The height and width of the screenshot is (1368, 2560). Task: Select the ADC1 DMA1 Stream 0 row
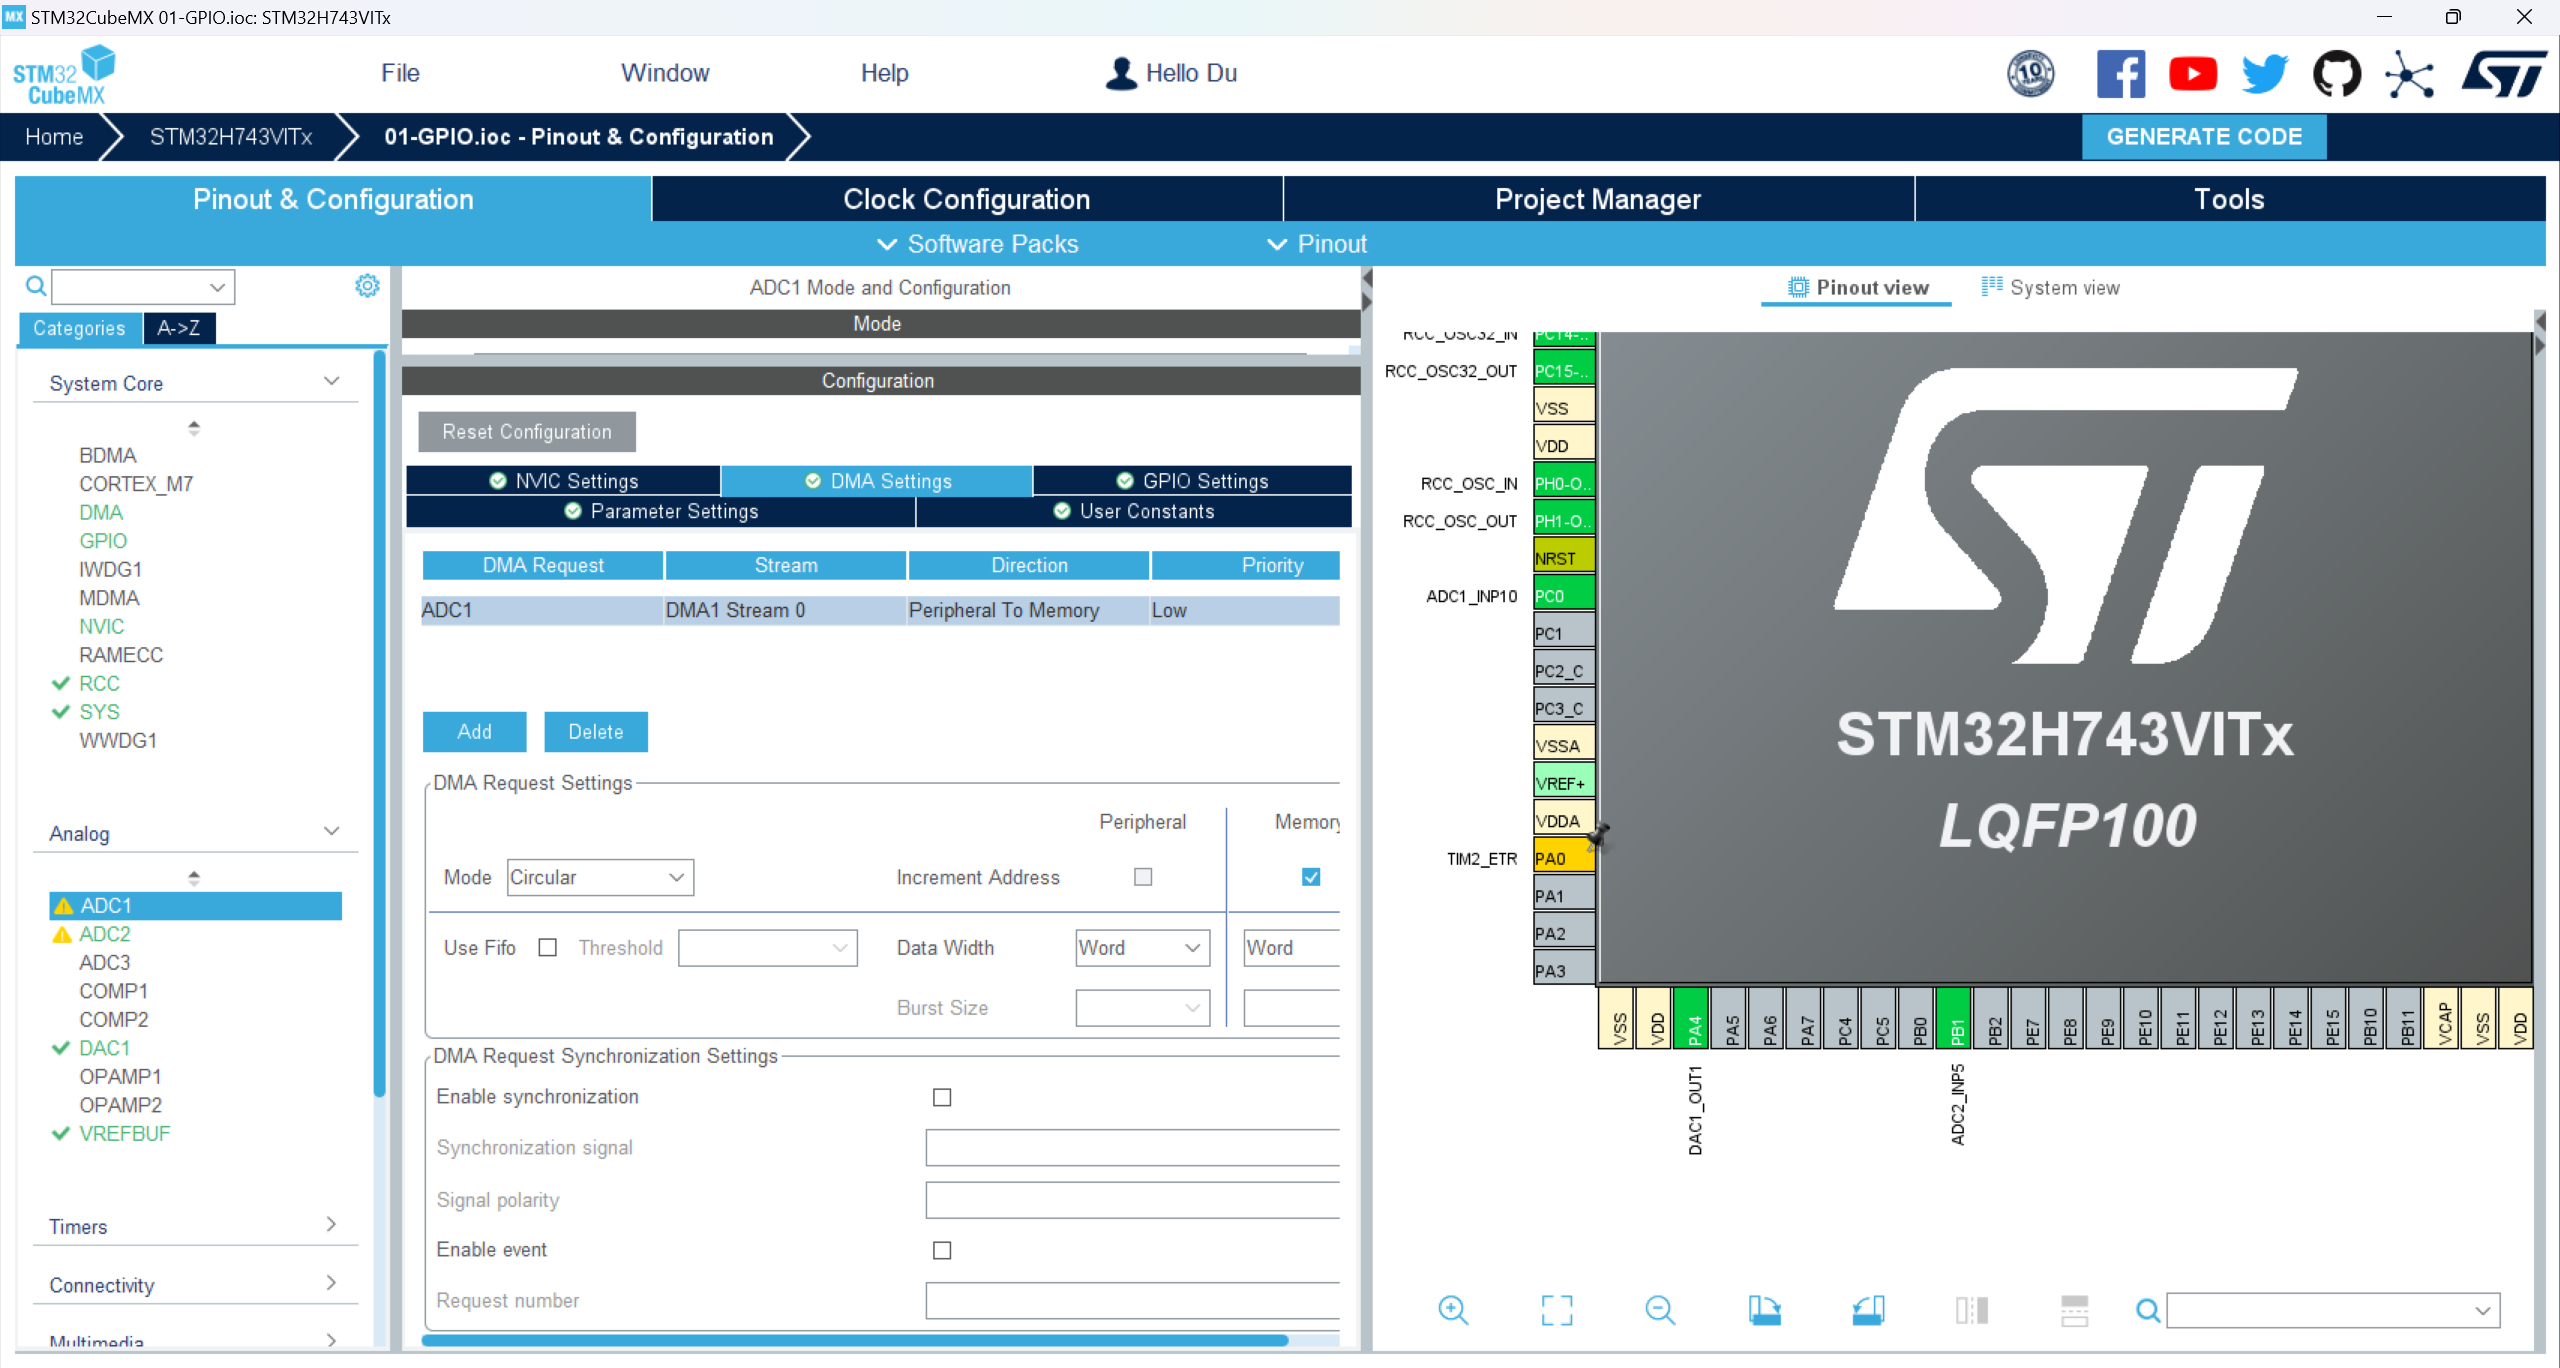tap(880, 610)
